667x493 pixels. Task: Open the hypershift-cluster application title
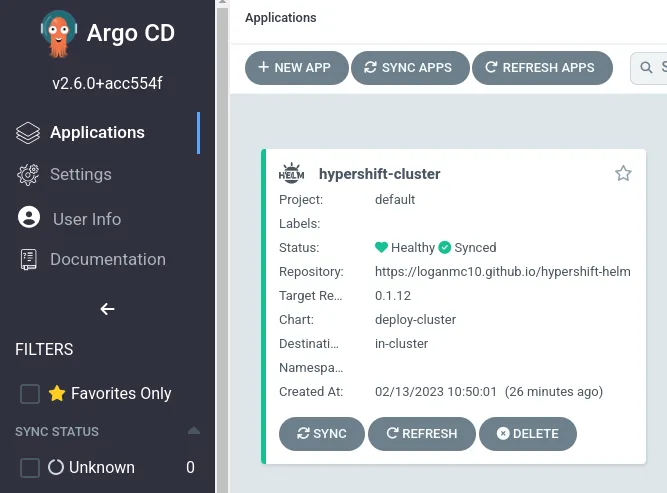pos(379,174)
